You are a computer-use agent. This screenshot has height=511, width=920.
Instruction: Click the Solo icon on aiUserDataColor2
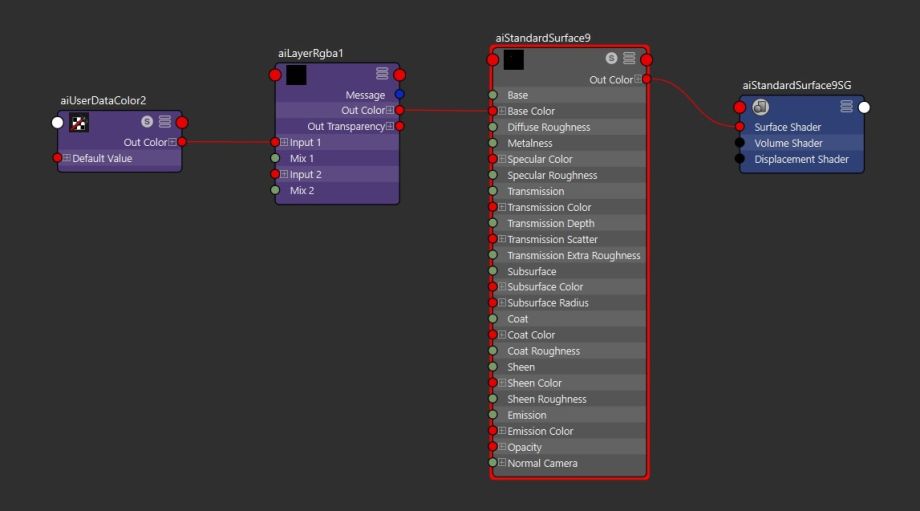[x=147, y=122]
